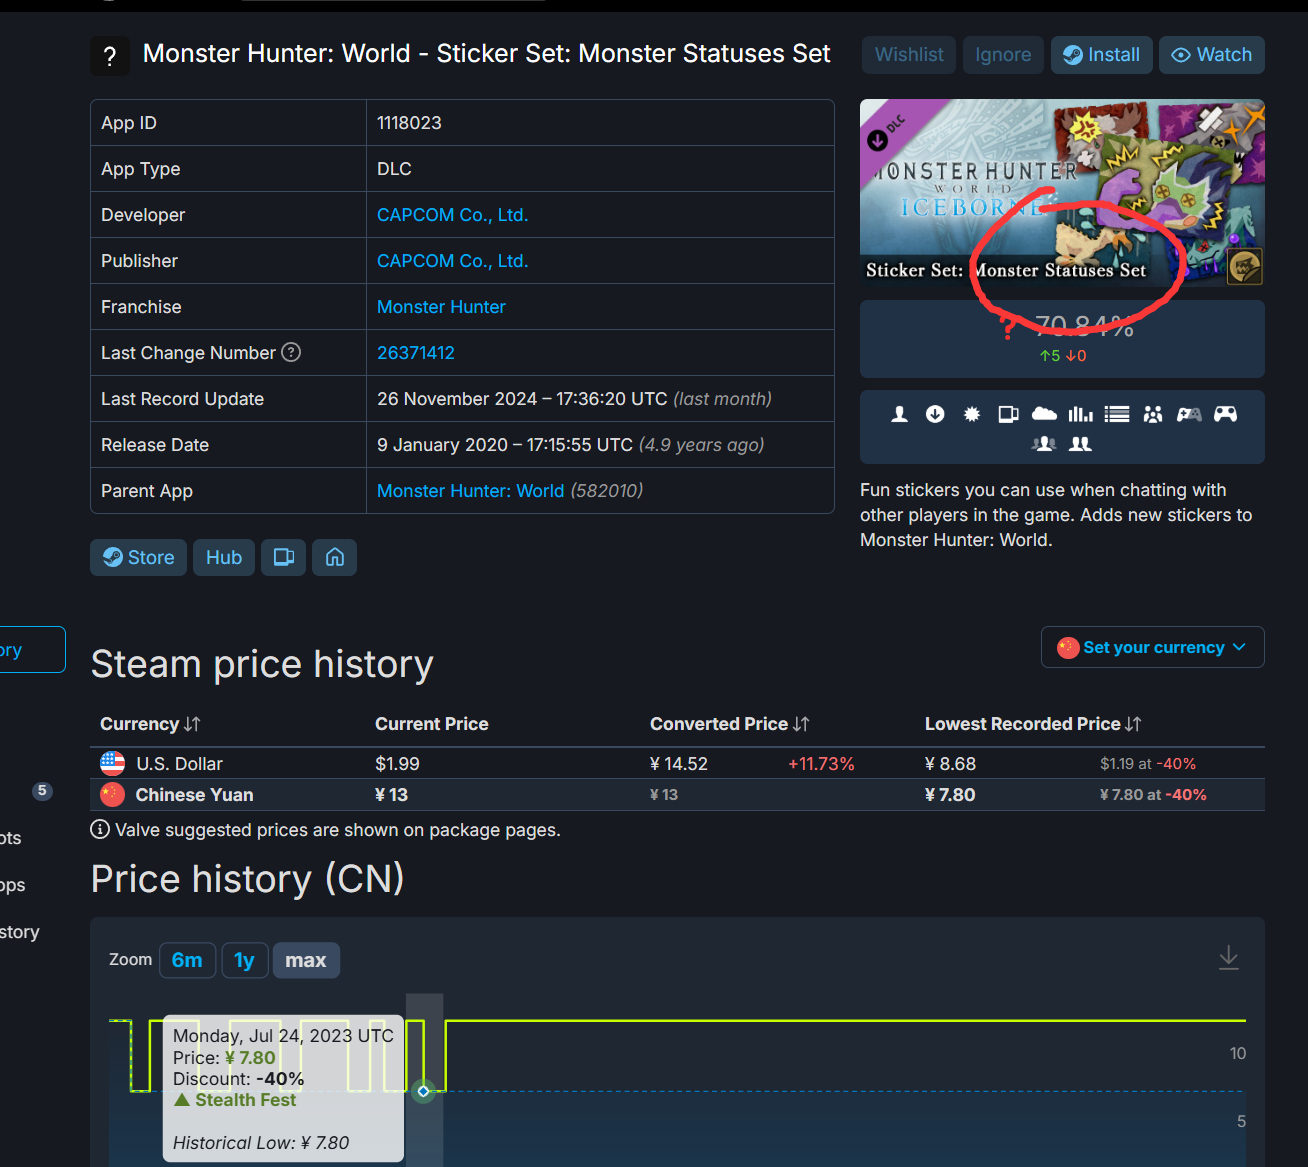Click the Steam Achievements starburst icon
The image size is (1308, 1167).
click(972, 414)
